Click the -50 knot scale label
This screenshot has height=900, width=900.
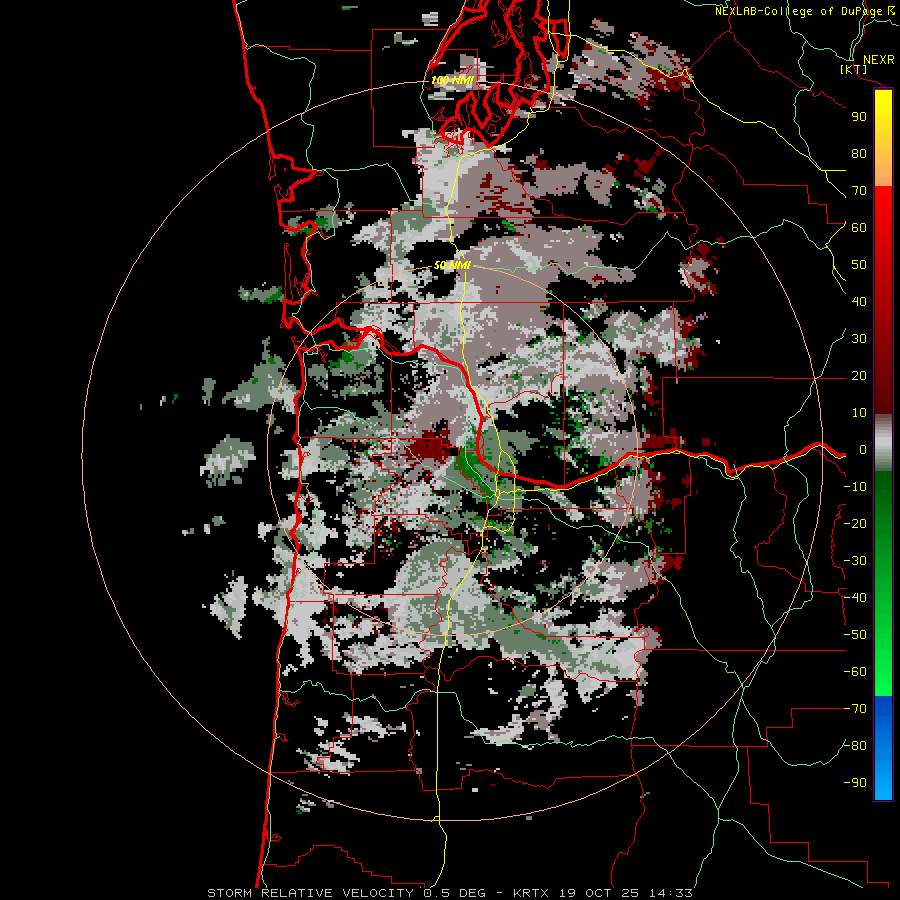click(x=855, y=635)
